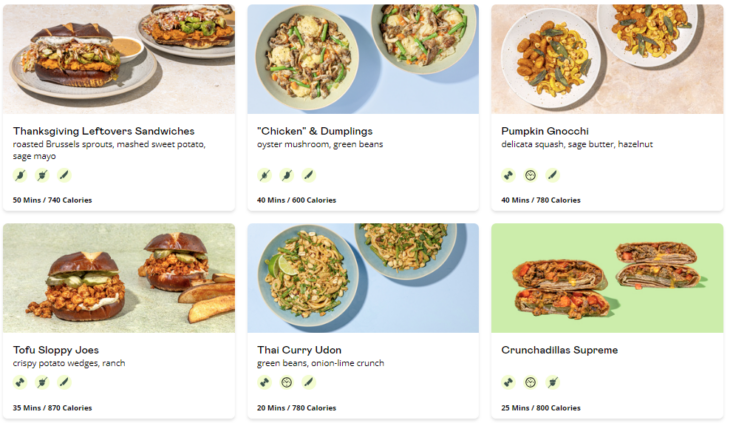Image resolution: width=733 pixels, height=423 pixels.
Task: Click the Pumpkin Gnocchi dish photo
Action: point(607,59)
